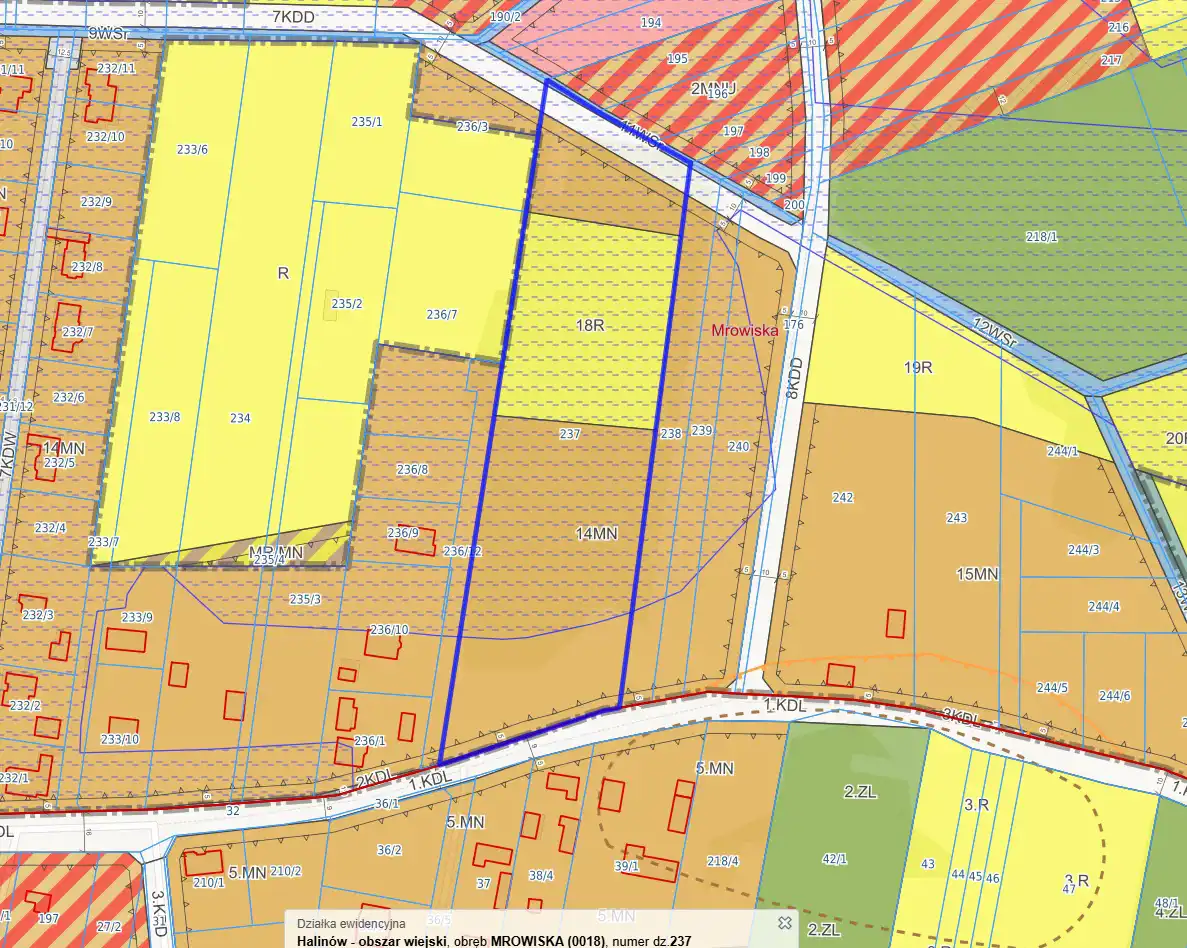Click parcel 236/9 label
The width and height of the screenshot is (1187, 948).
pos(403,532)
